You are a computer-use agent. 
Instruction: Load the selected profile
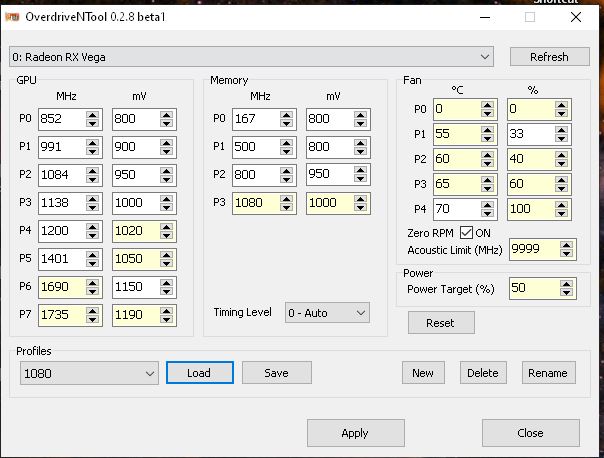click(200, 373)
